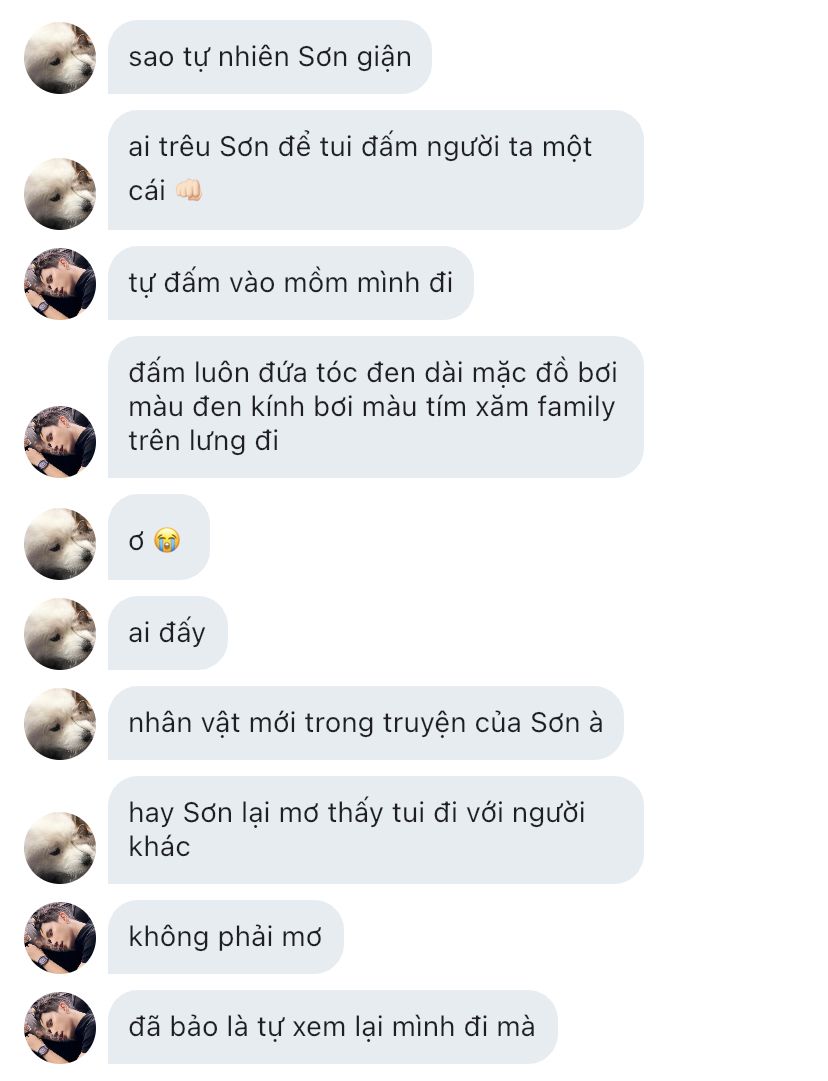Click the dog avatar beside "sao tự nhiên Sơn giận"
This screenshot has width=828, height=1081.
(x=60, y=58)
